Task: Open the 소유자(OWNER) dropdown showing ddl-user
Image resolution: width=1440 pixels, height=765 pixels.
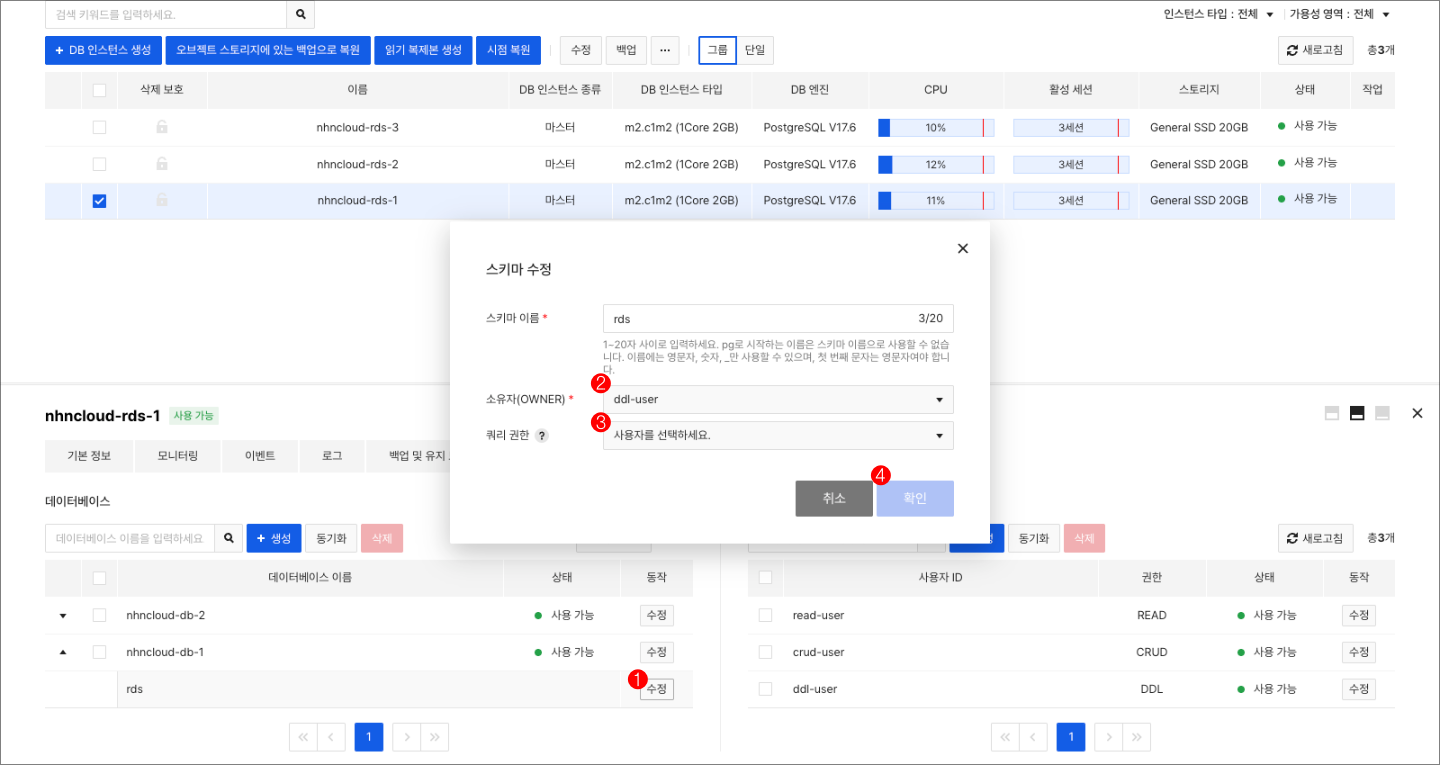Action: click(777, 398)
